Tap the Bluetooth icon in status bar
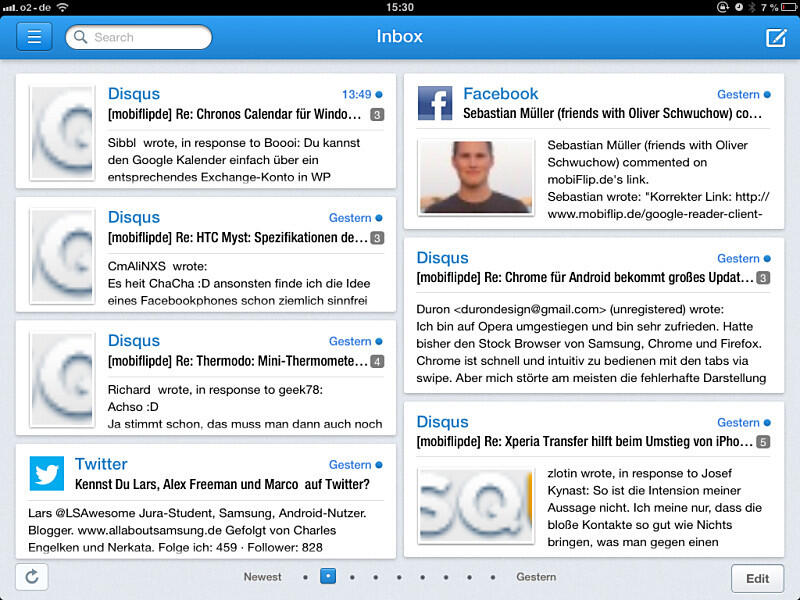 (x=752, y=7)
